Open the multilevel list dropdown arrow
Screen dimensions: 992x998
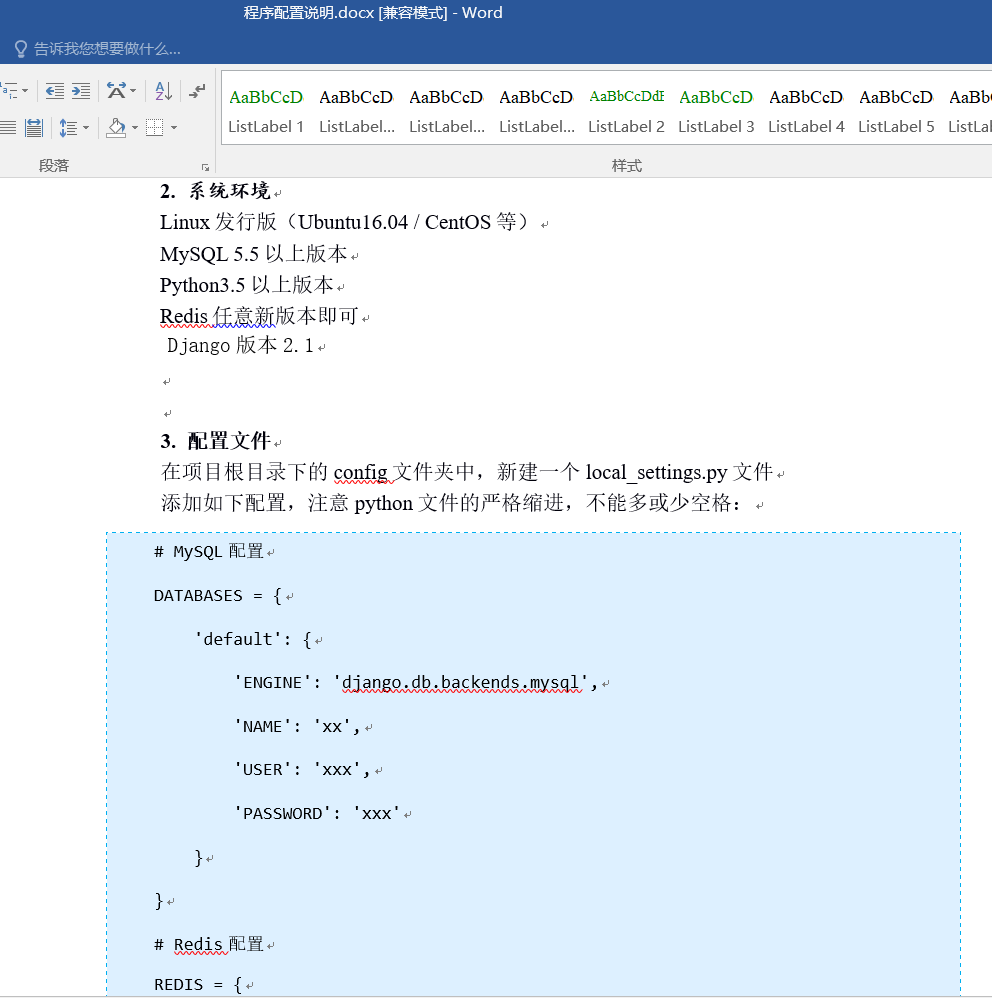point(25,91)
